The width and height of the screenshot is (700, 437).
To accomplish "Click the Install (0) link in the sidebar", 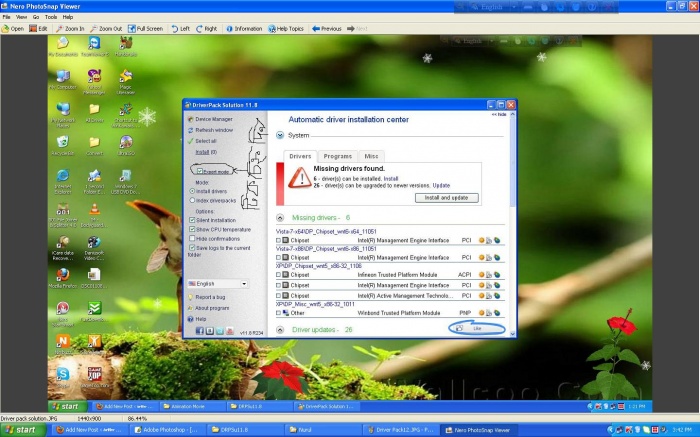I will point(206,152).
